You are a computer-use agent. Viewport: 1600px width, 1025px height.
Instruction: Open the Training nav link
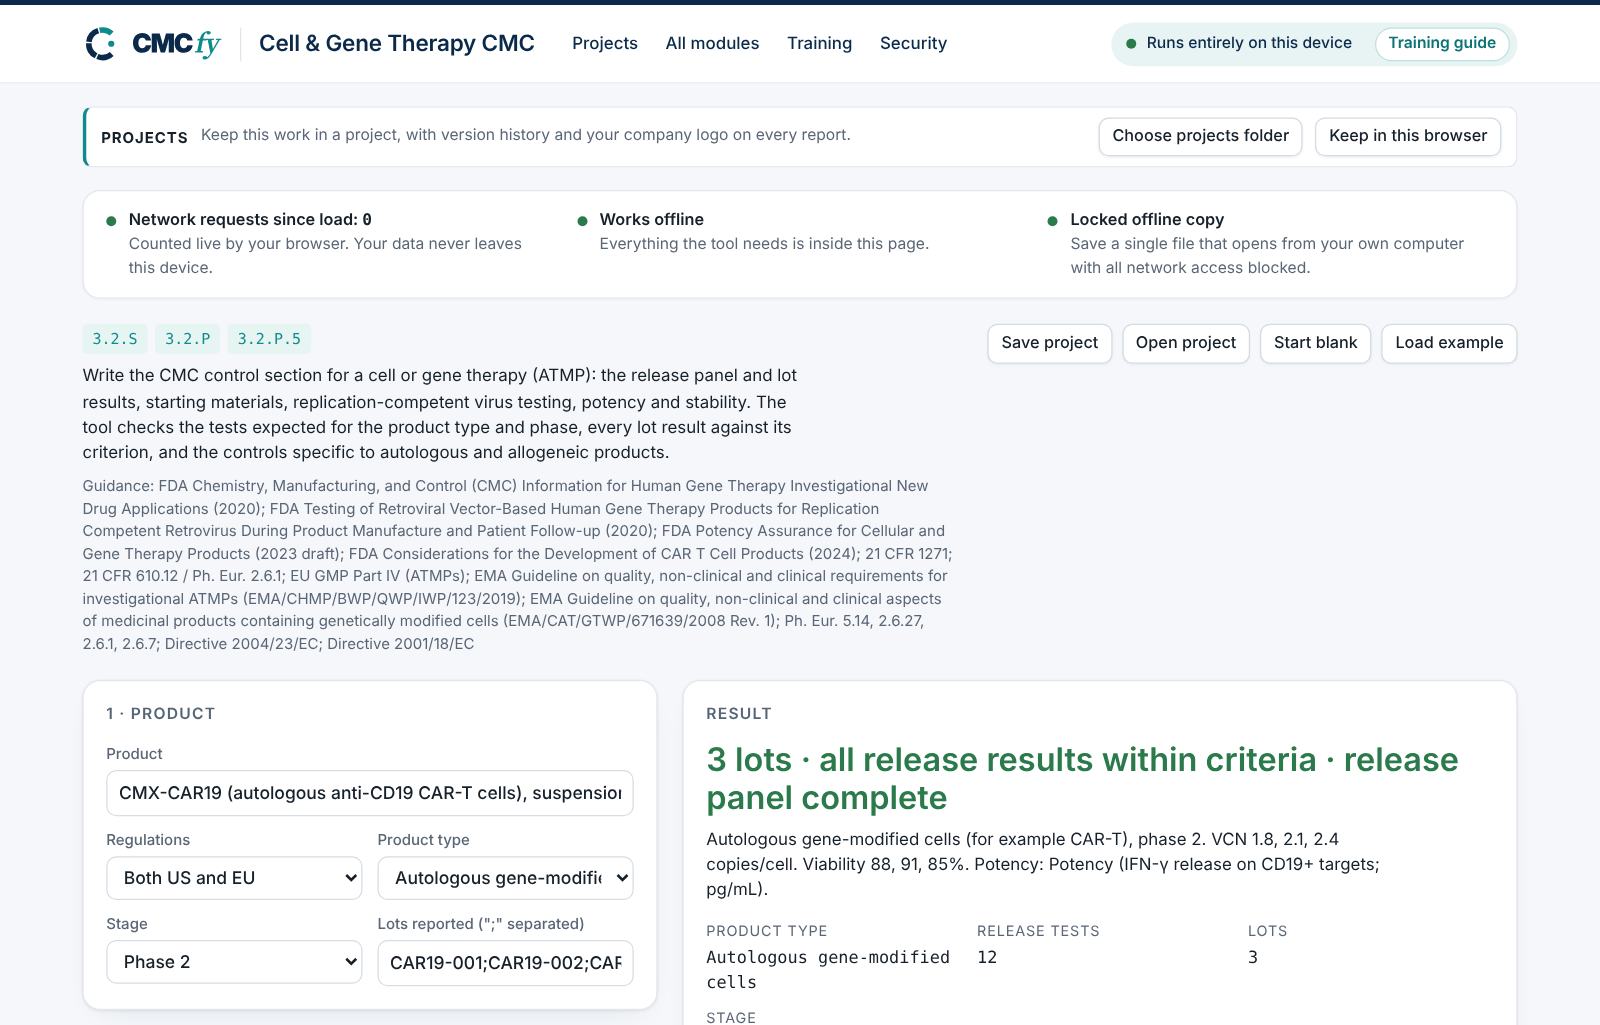819,43
